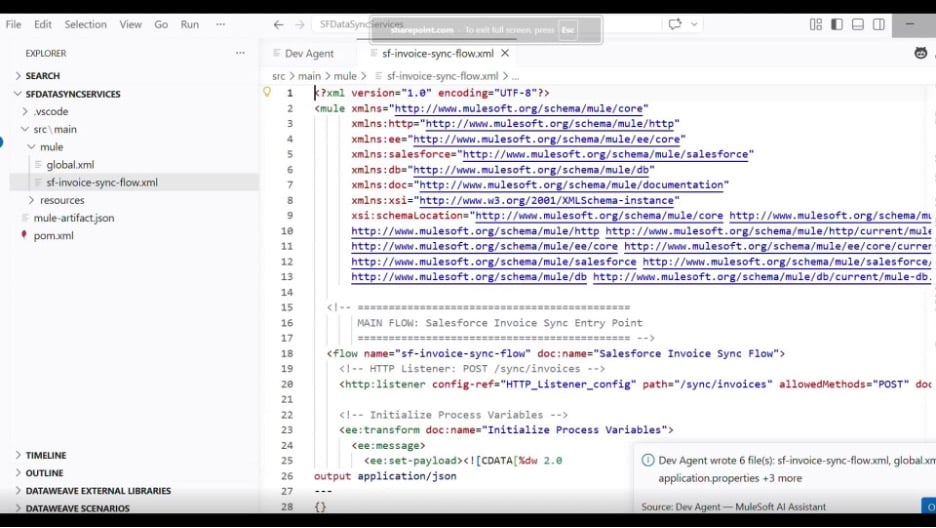The width and height of the screenshot is (936, 528).
Task: Open the chat icon in title bar
Action: pos(675,24)
